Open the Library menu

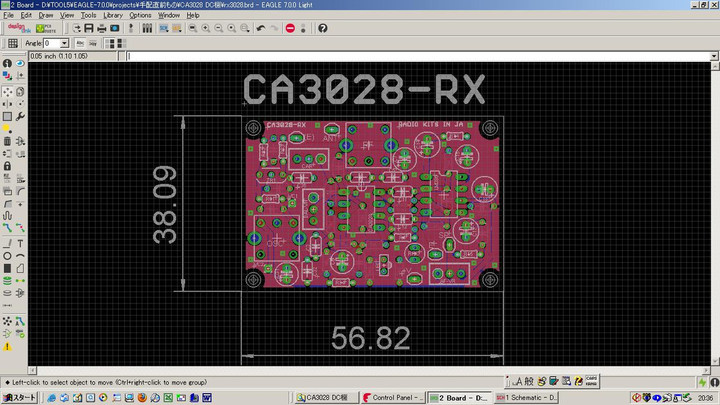[113, 16]
